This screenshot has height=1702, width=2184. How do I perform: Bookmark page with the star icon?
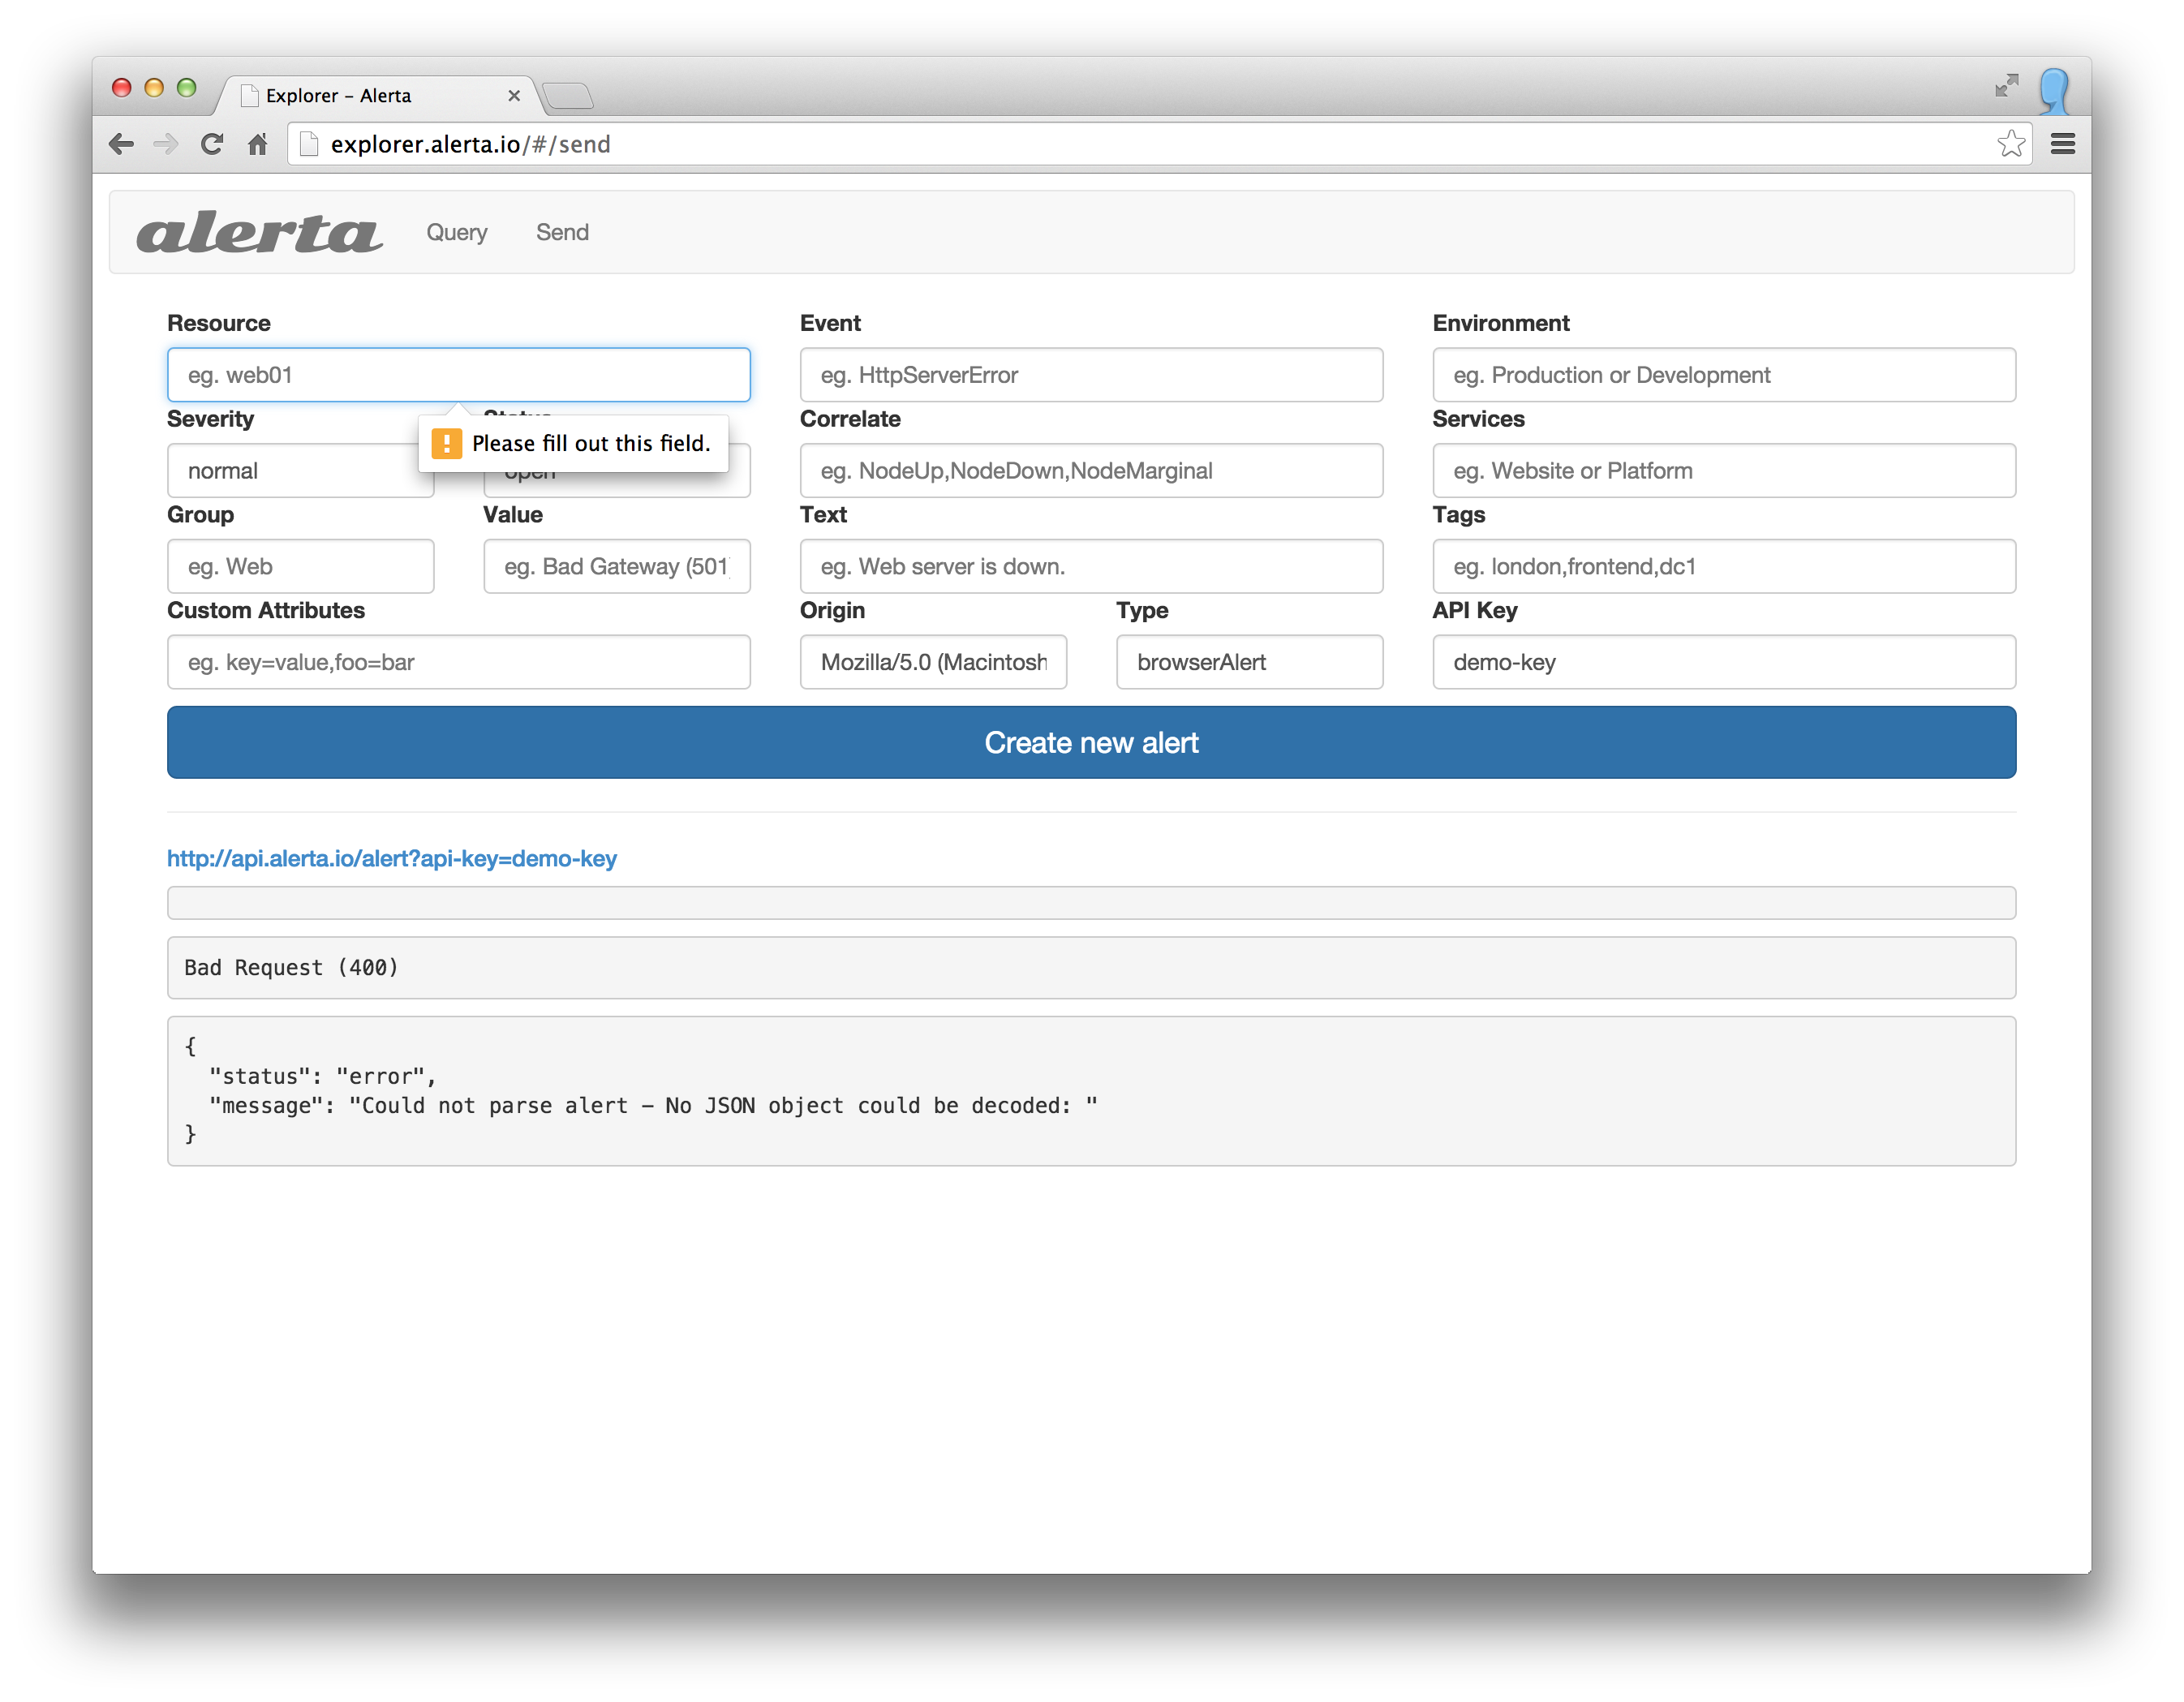click(x=2010, y=144)
